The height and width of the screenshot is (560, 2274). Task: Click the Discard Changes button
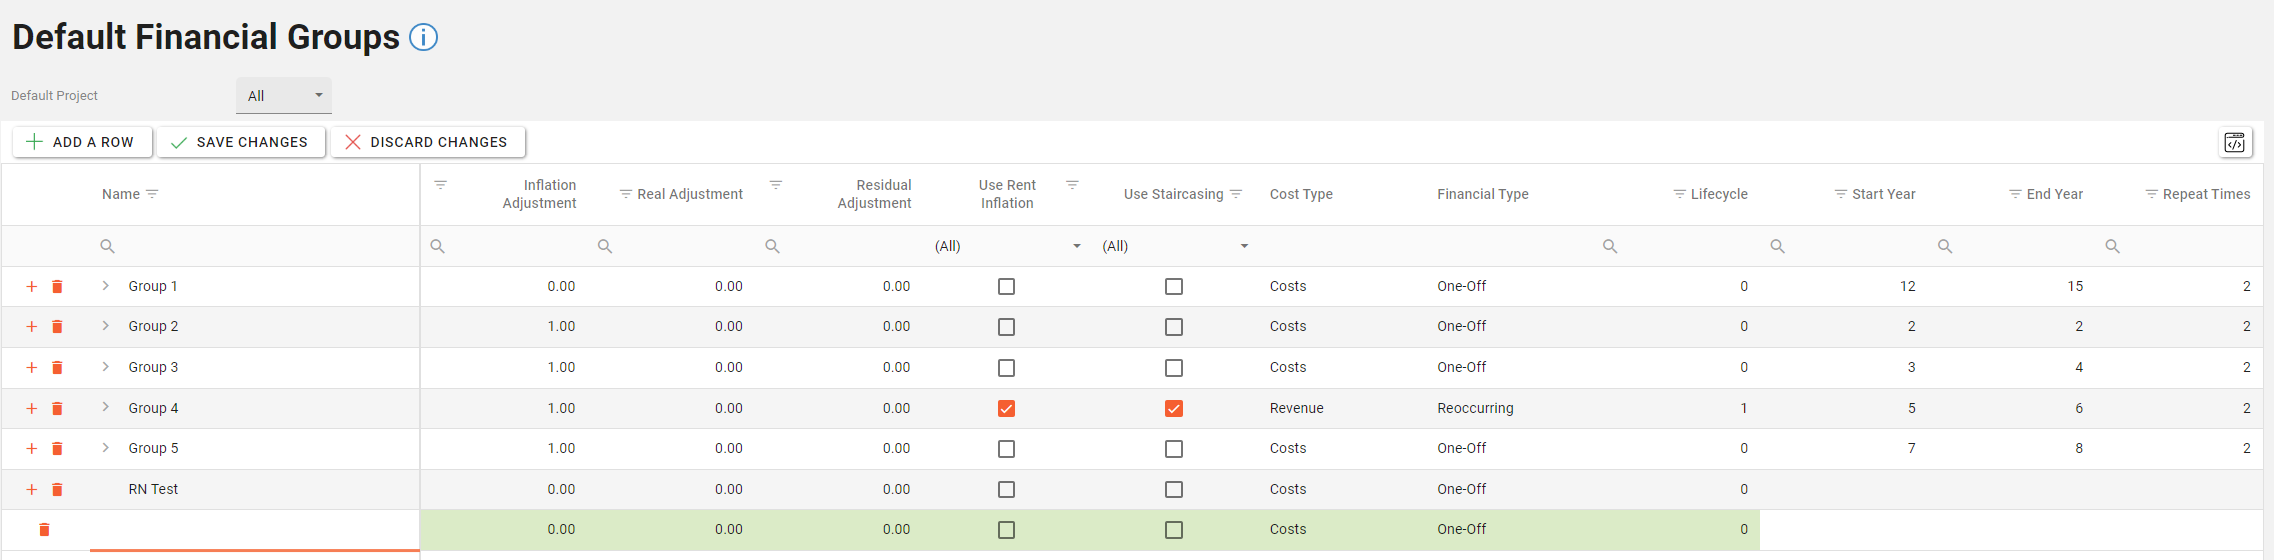point(427,142)
